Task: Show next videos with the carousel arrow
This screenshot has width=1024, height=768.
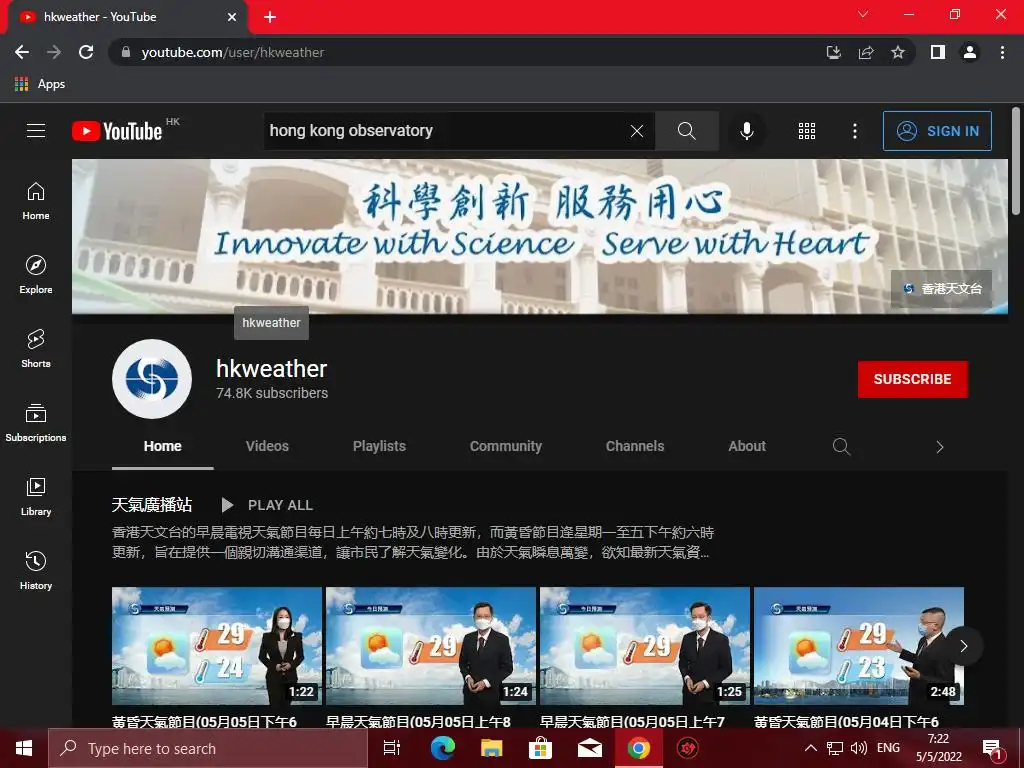Action: click(963, 646)
